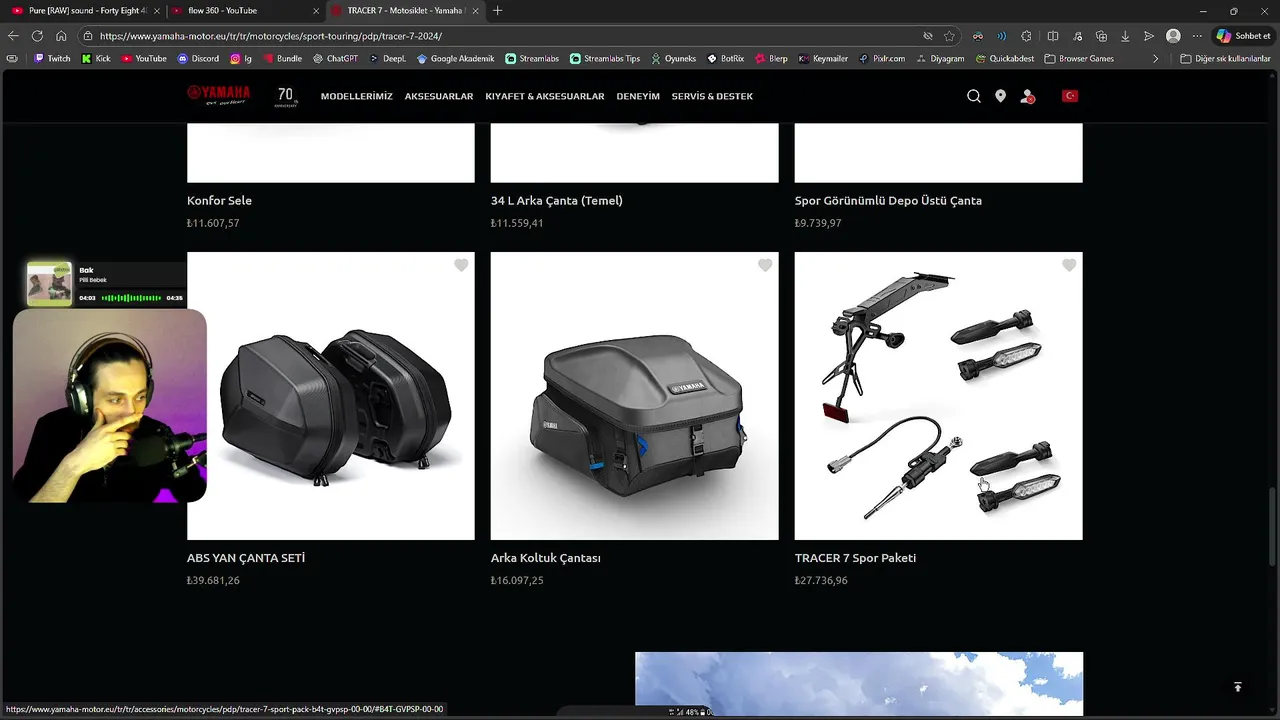1280x720 pixels.
Task: Open the Keymailer bookmark
Action: click(823, 59)
